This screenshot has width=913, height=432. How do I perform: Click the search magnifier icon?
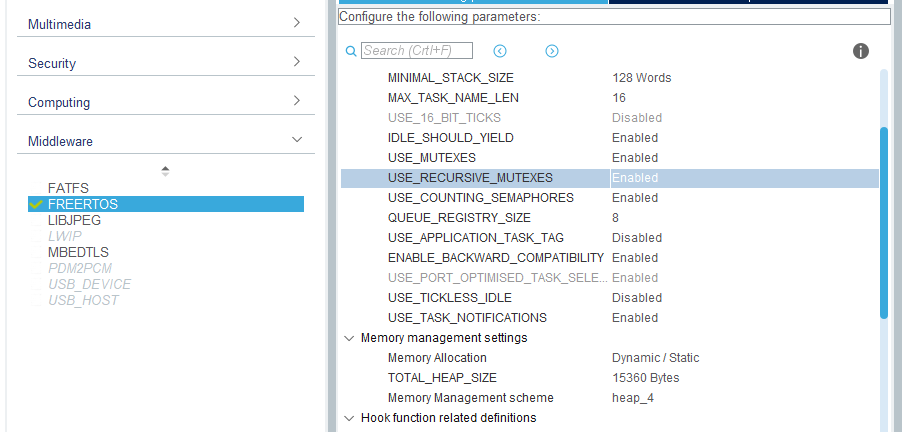tap(351, 51)
